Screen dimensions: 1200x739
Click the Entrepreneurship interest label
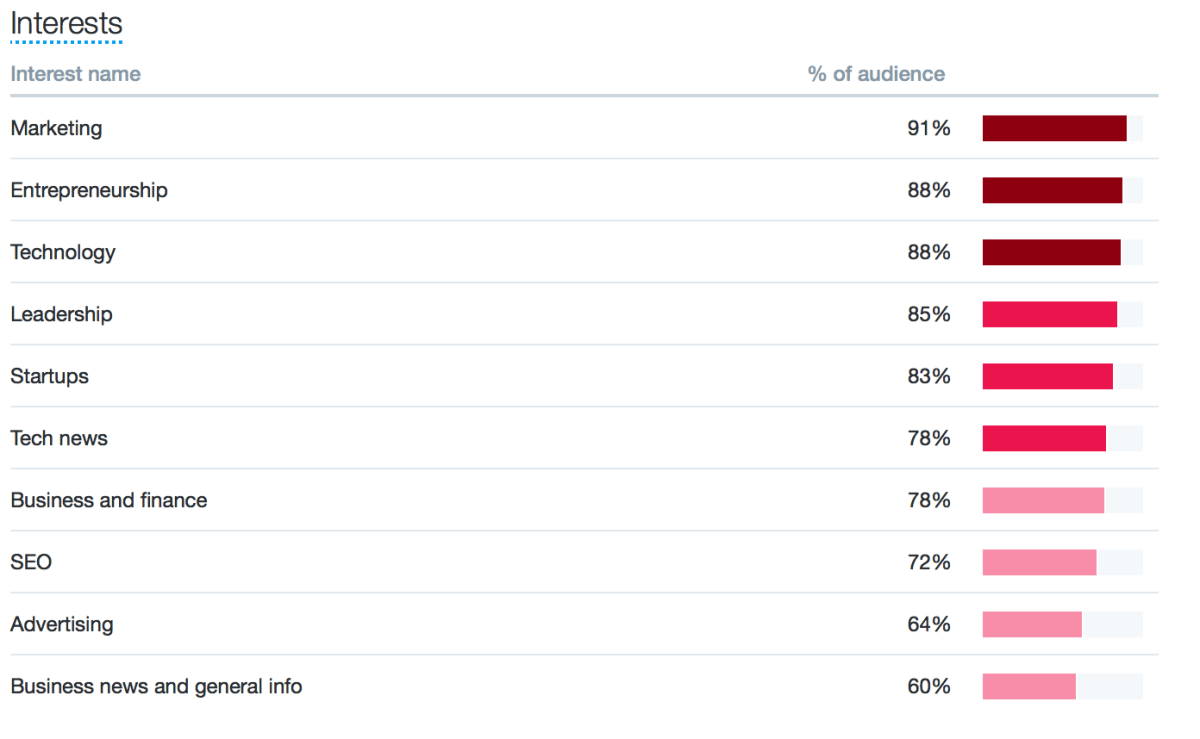[89, 190]
